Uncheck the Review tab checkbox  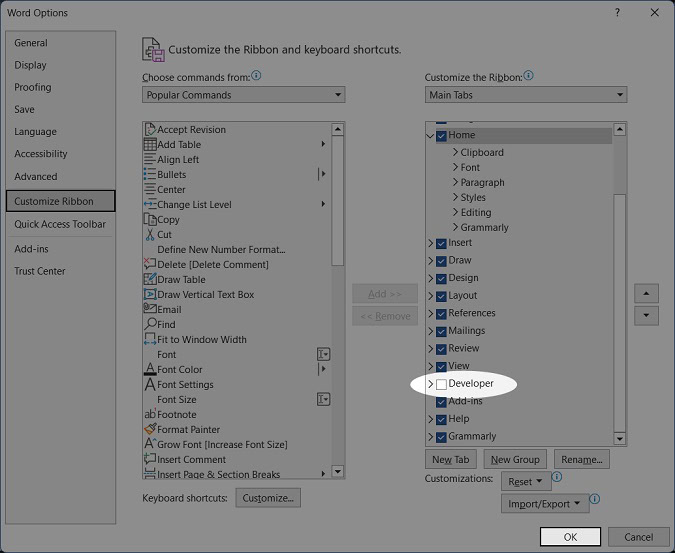441,349
